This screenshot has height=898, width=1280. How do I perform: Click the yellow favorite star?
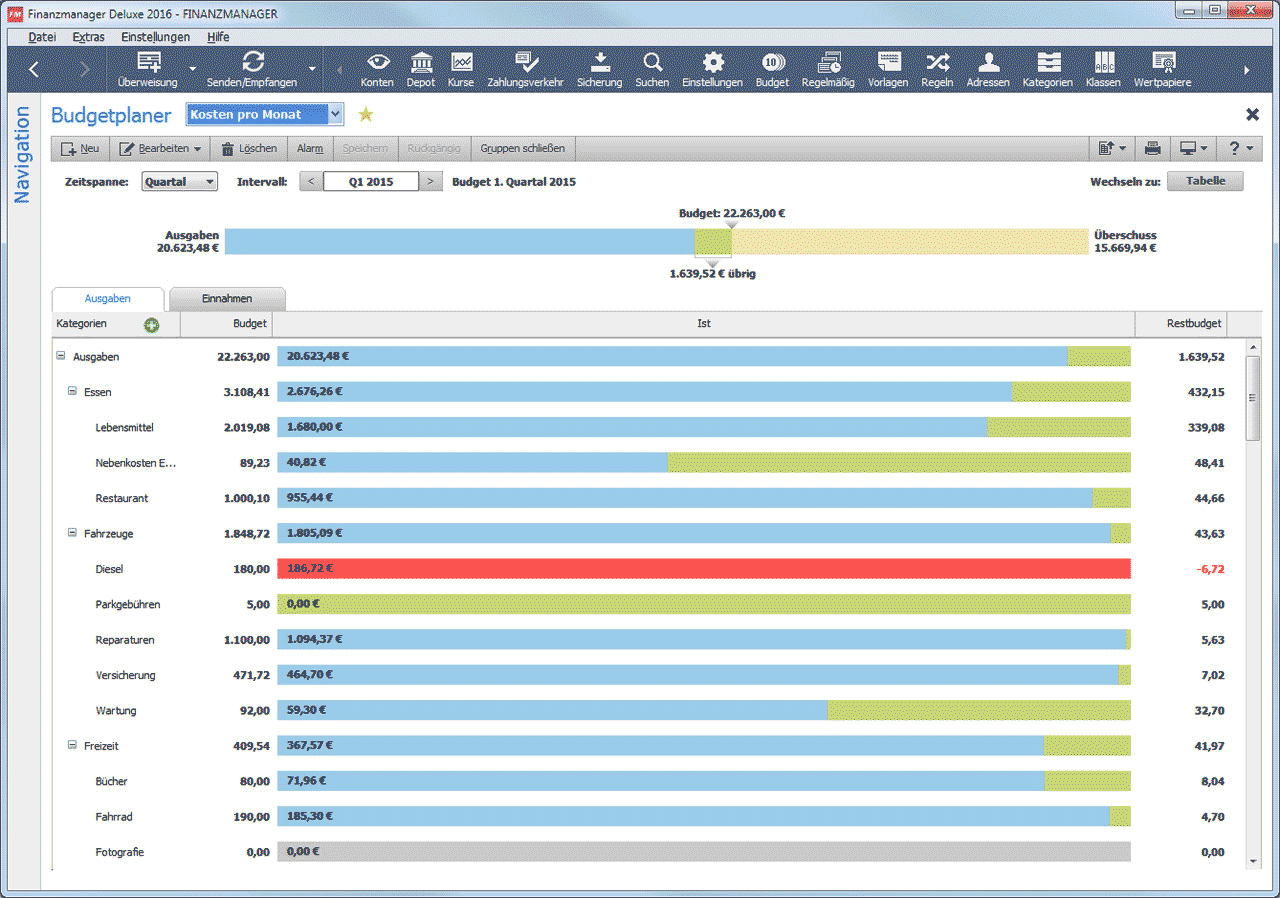click(x=366, y=115)
